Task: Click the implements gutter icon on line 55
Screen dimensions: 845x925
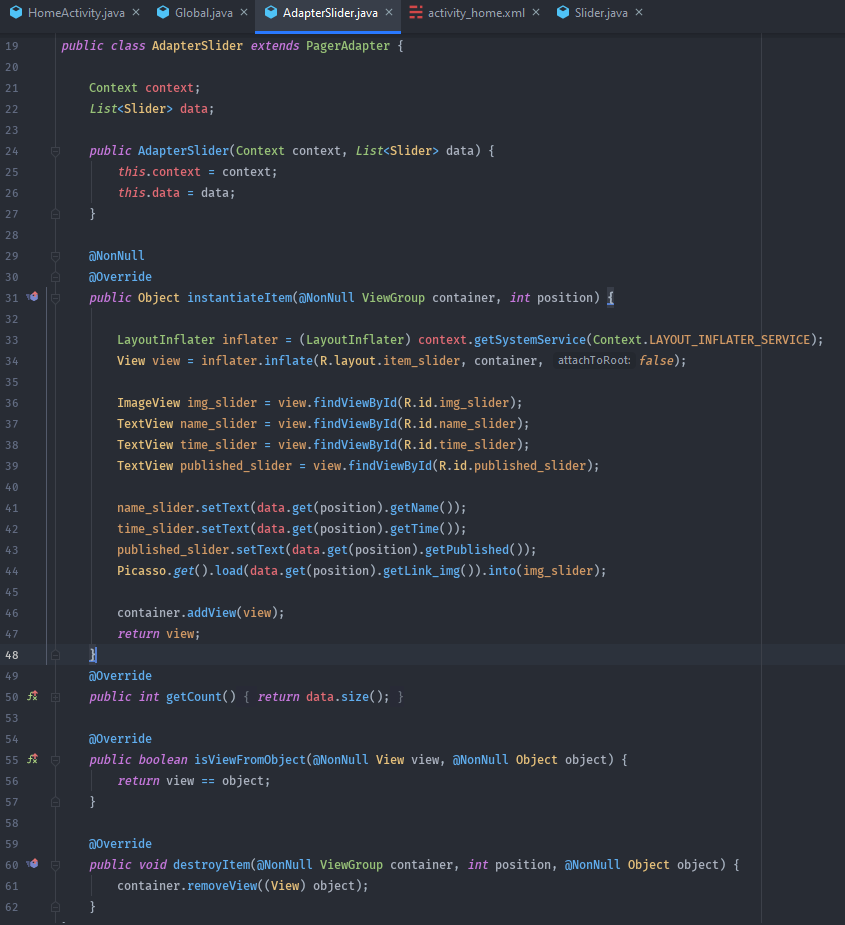Action: pyautogui.click(x=32, y=759)
